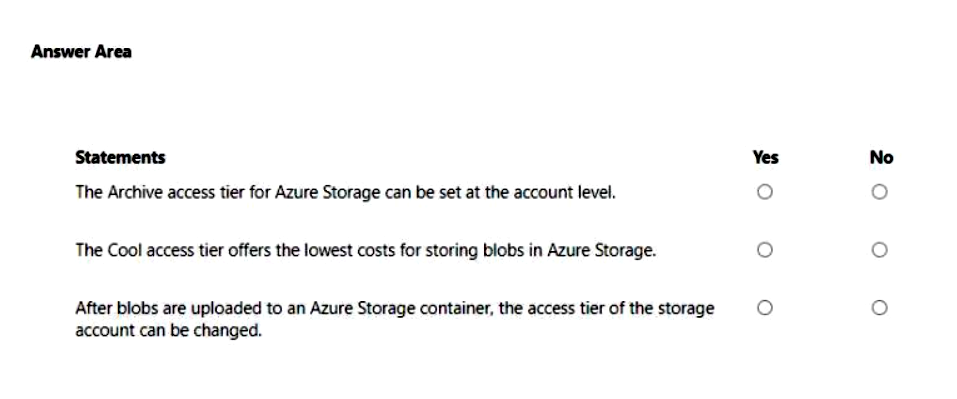Click the Archive access tier statement text
957x399 pixels.
pyautogui.click(x=345, y=192)
